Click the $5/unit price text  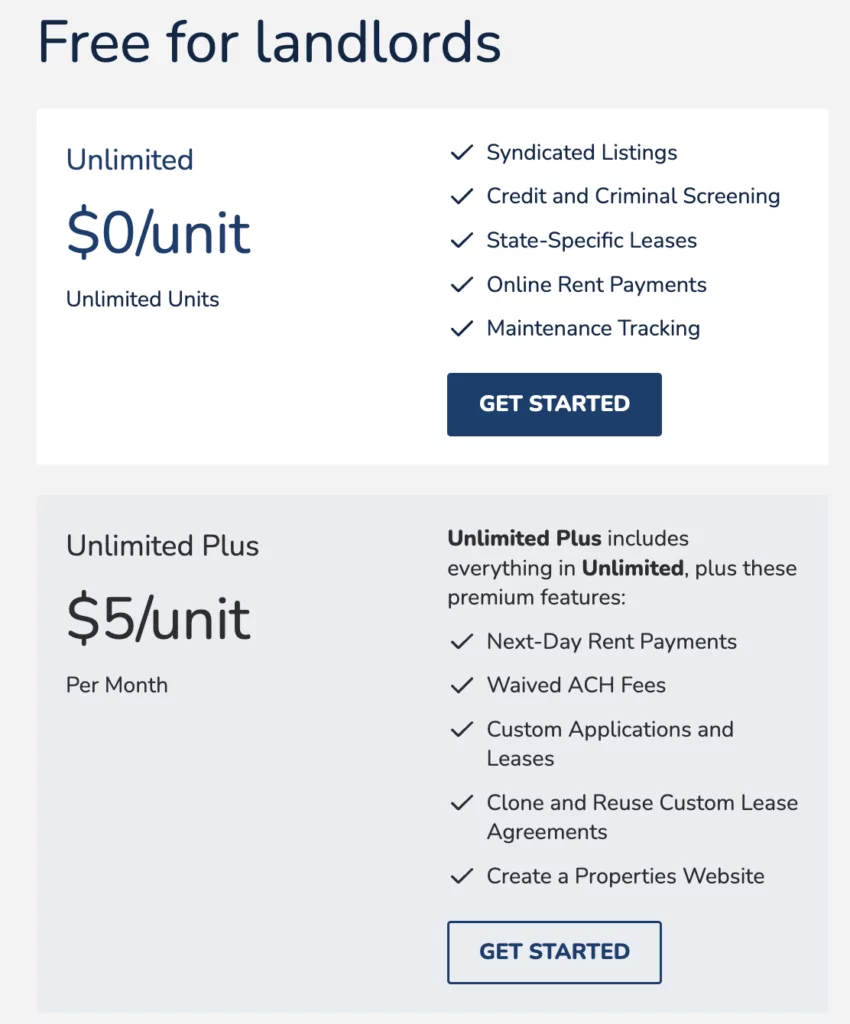[x=159, y=618]
